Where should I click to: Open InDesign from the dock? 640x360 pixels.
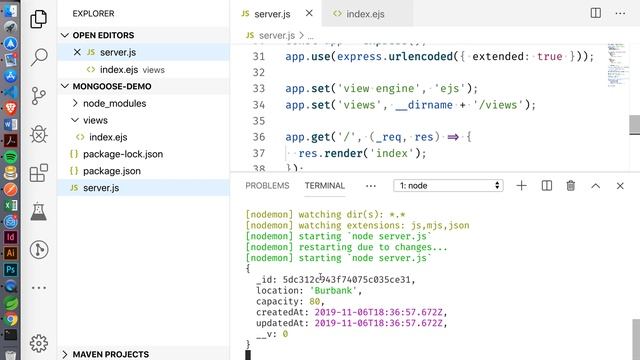pos(11,237)
